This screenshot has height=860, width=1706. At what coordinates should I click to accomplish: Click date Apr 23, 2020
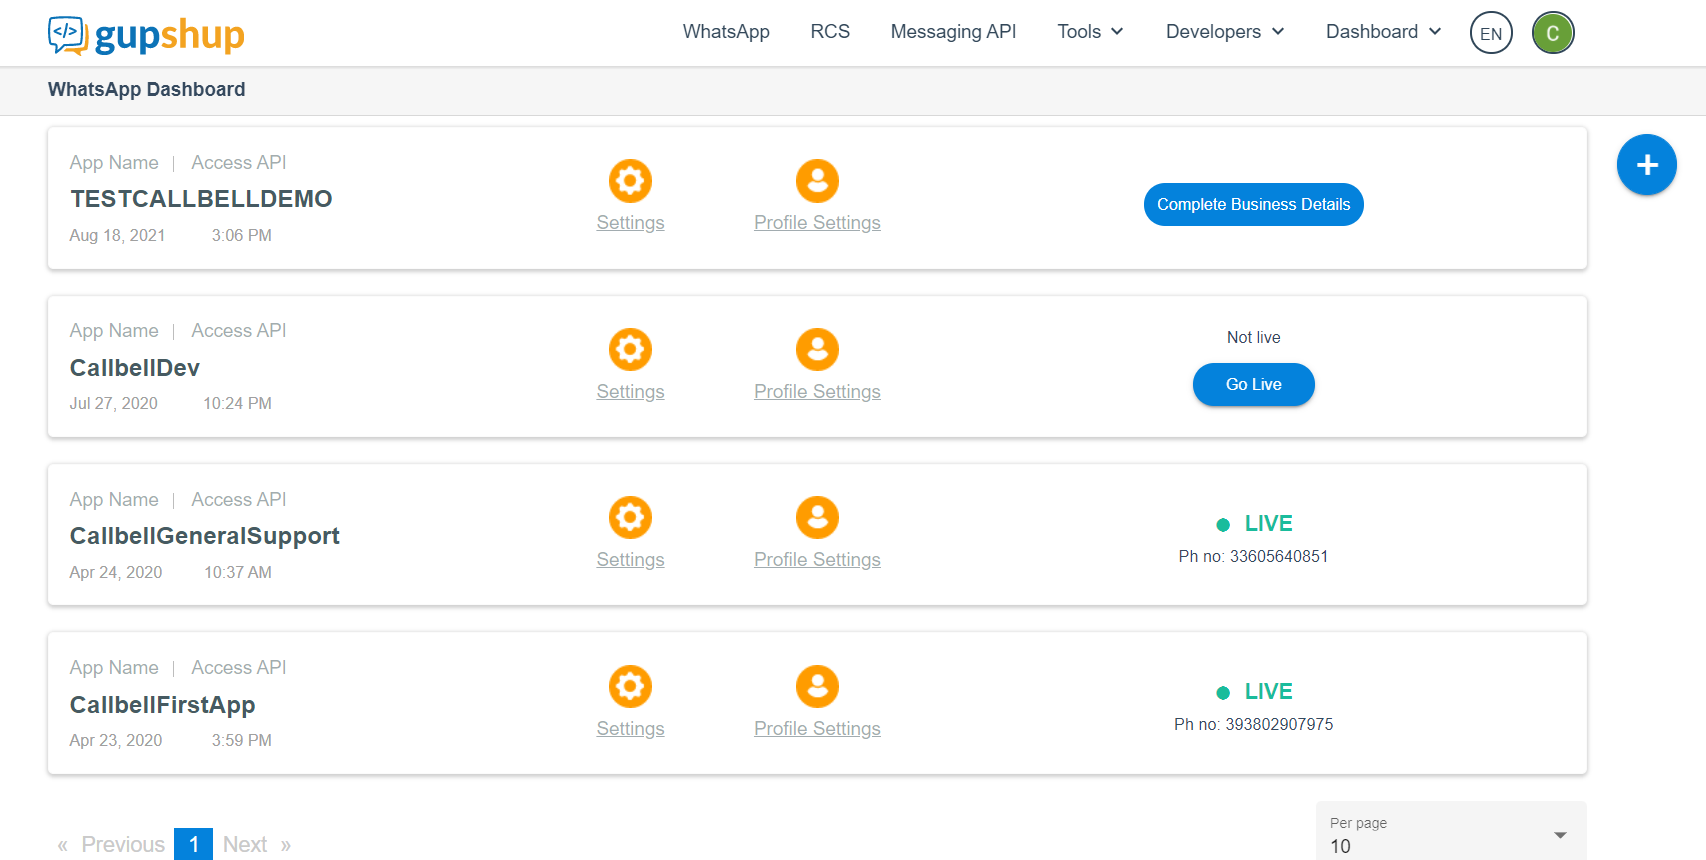click(x=115, y=741)
